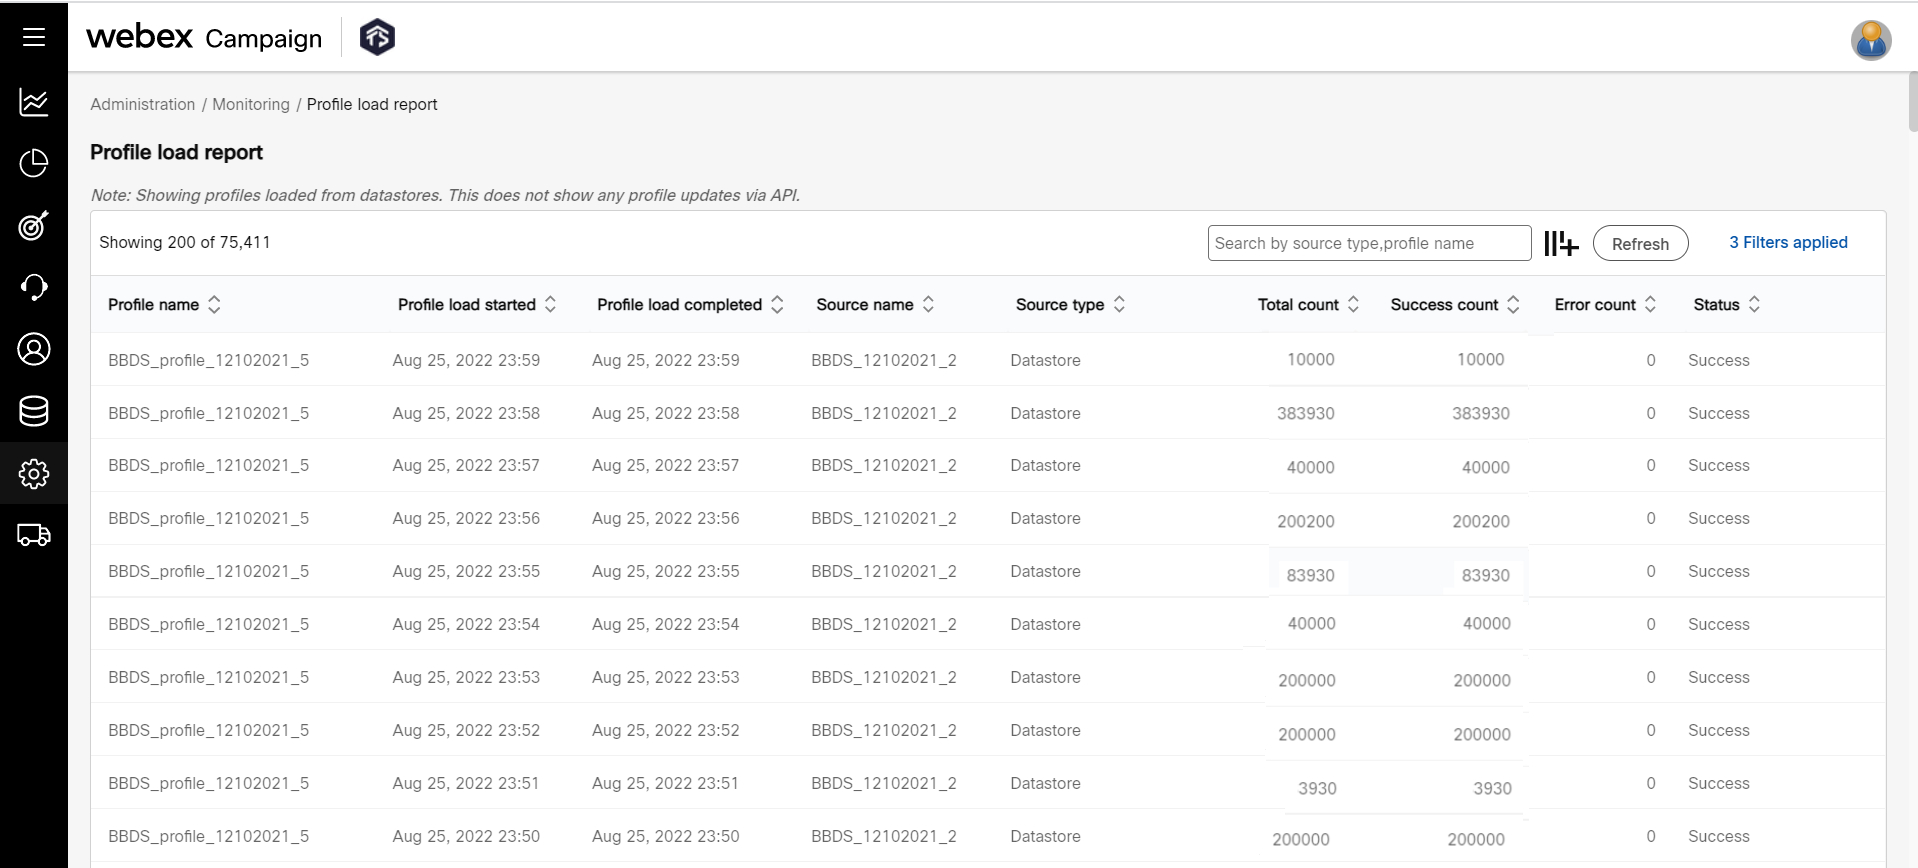Click Datastore in the 23:51 row

click(1045, 783)
